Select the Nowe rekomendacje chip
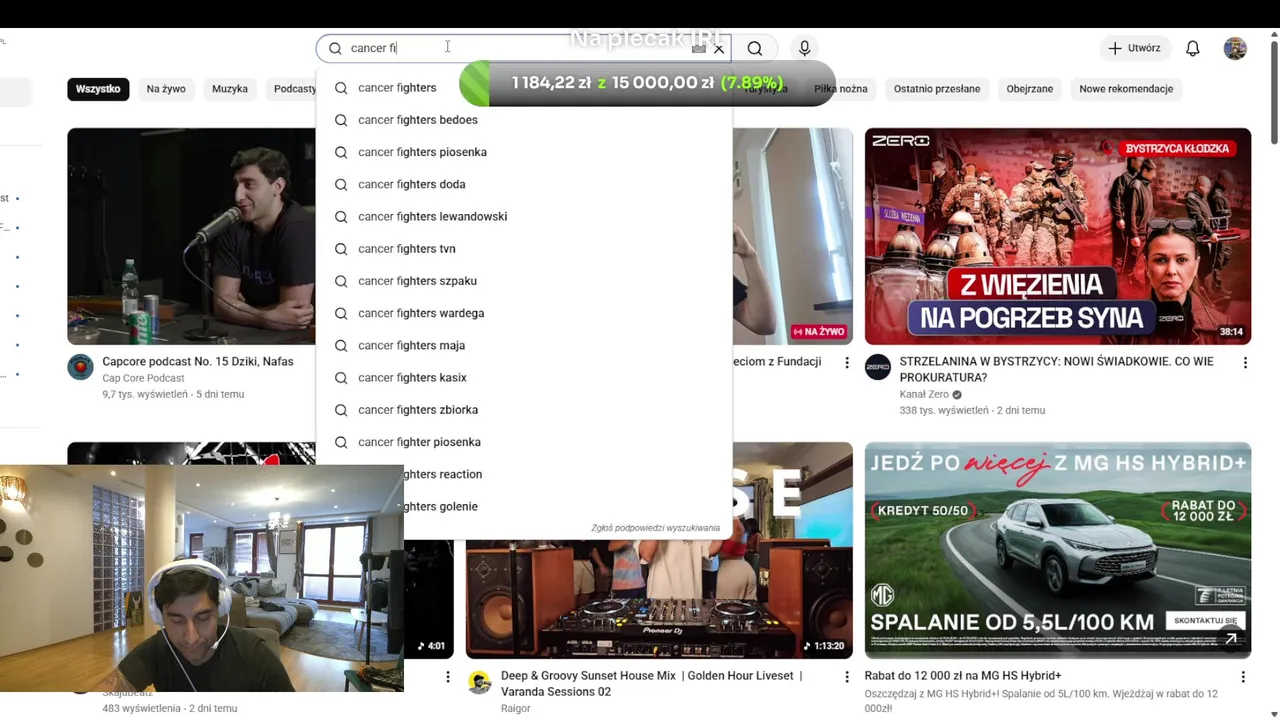The image size is (1280, 720). (1126, 89)
